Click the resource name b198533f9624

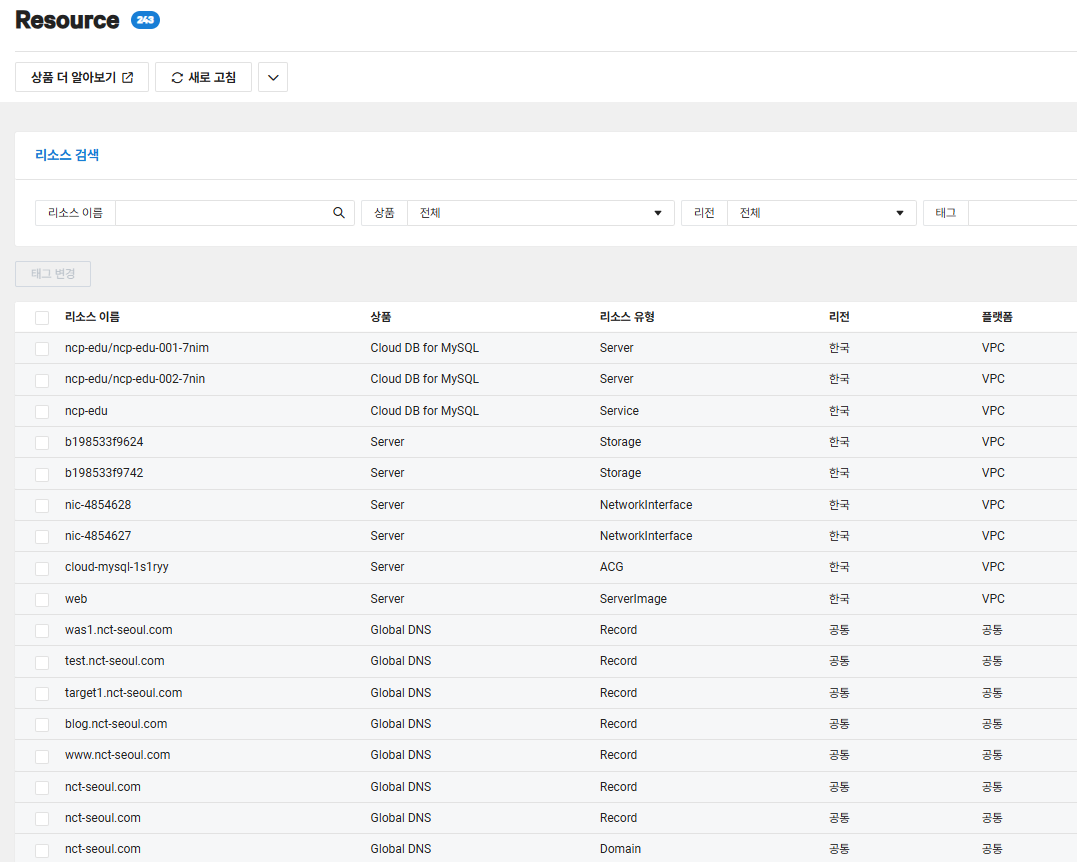pos(104,442)
